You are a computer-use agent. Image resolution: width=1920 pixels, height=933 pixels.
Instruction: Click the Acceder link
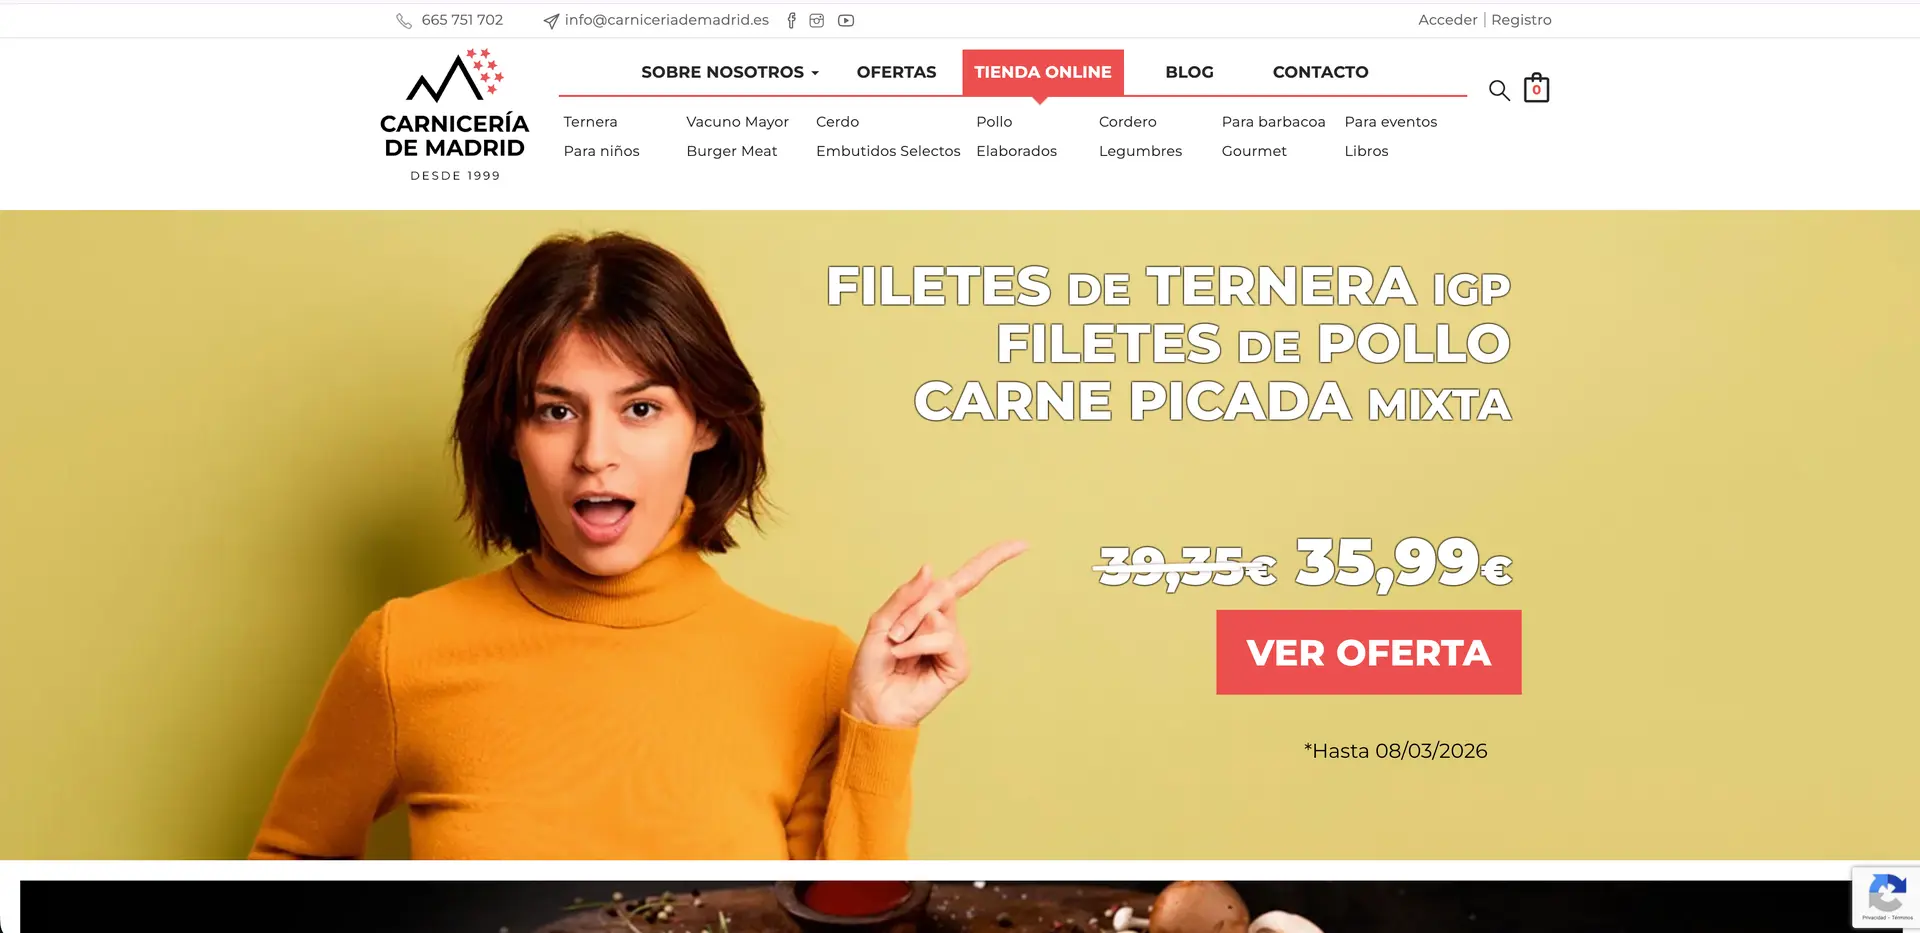click(1447, 20)
